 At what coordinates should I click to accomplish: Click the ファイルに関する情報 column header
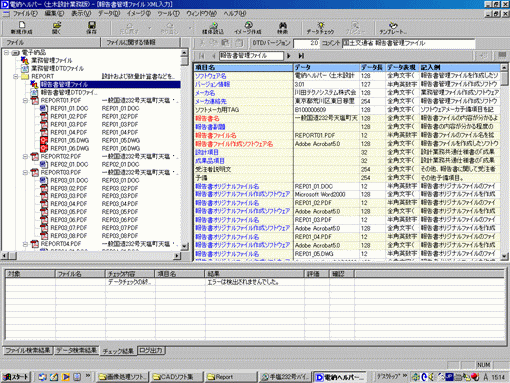coord(140,43)
